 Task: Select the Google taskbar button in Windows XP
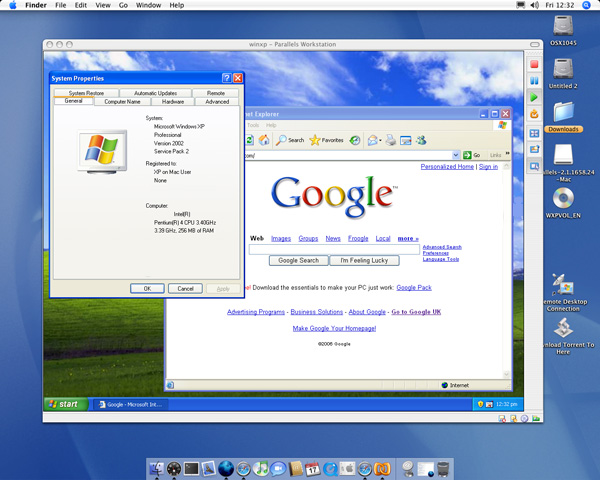pyautogui.click(x=130, y=405)
